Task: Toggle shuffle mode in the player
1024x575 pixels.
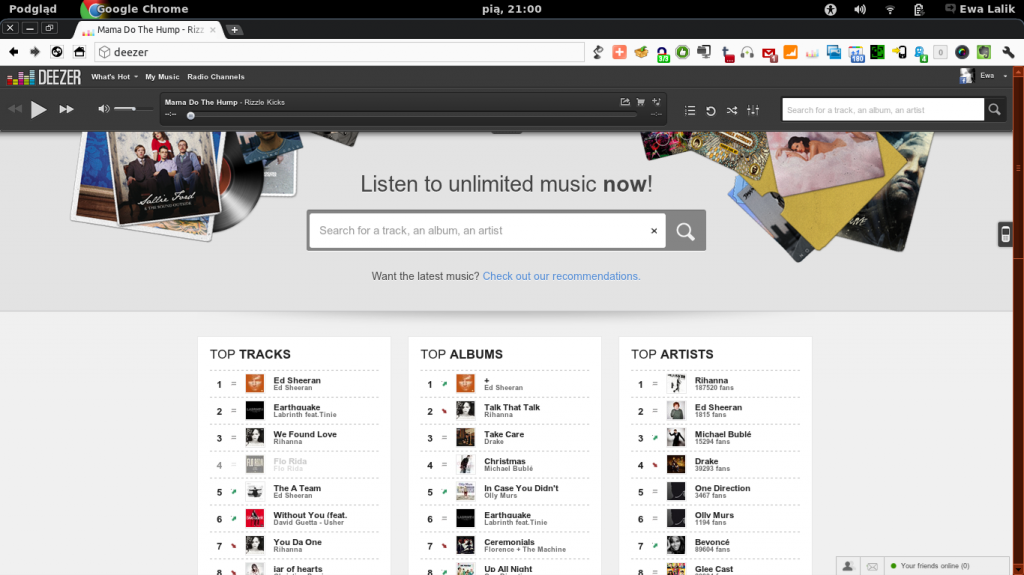Action: [x=731, y=110]
